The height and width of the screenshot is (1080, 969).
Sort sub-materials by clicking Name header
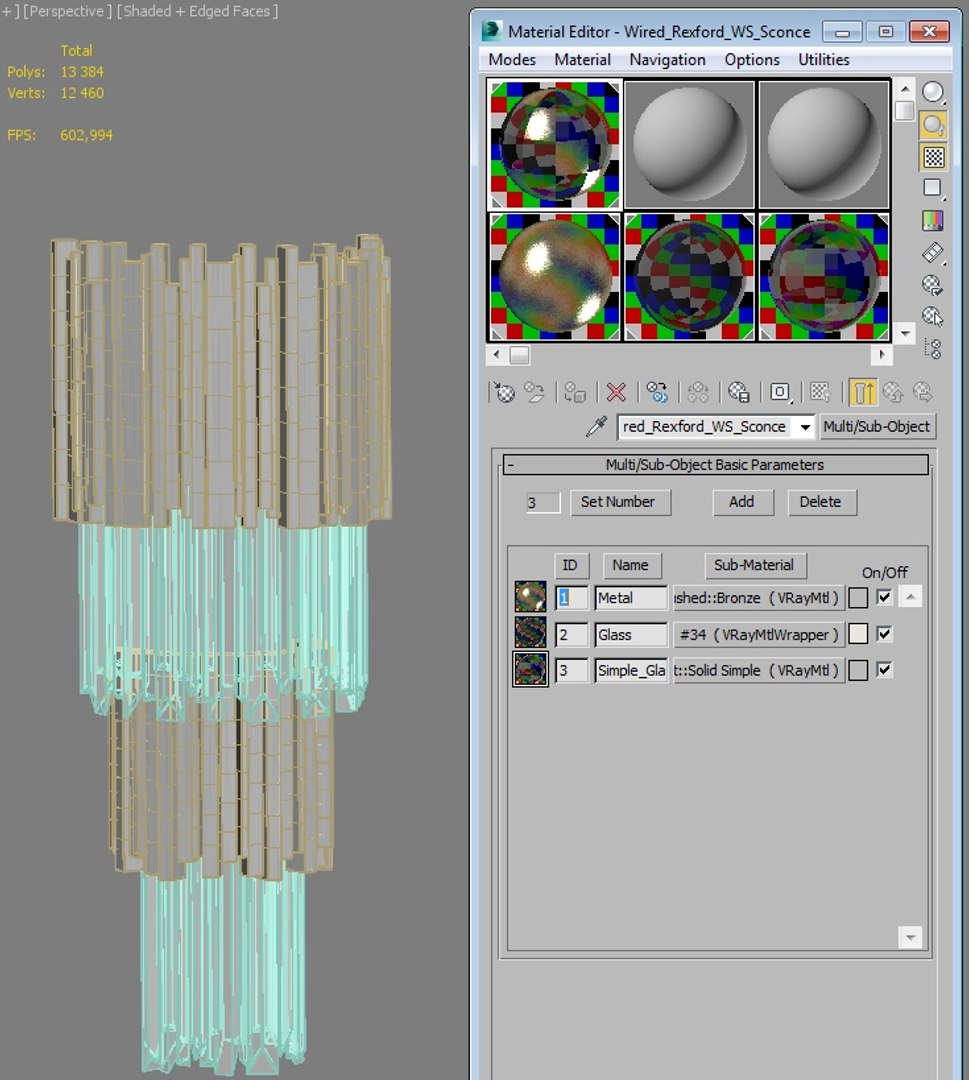(631, 565)
